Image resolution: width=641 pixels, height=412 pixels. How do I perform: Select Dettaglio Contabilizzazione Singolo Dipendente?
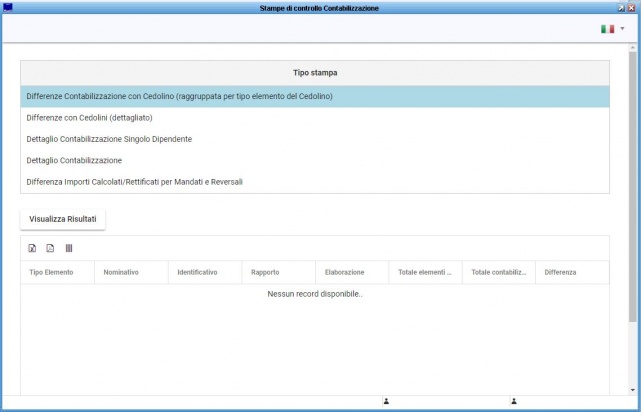point(315,139)
